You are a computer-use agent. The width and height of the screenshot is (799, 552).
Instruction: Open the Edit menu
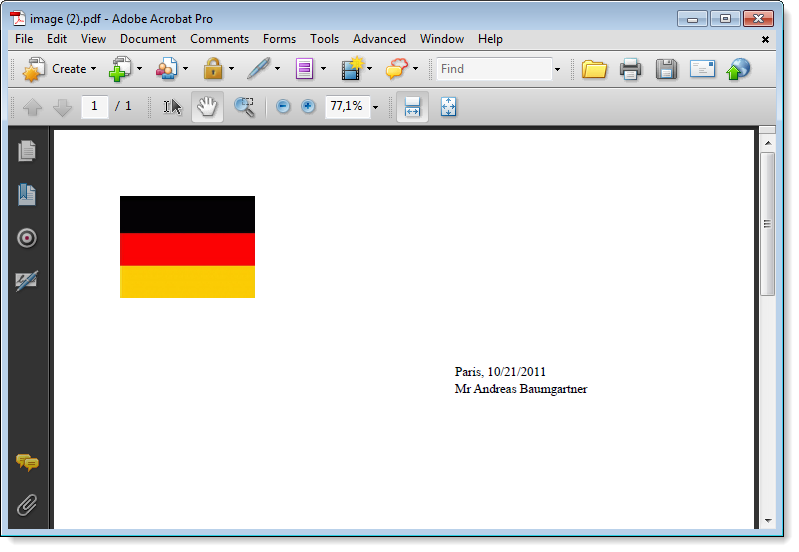tap(57, 39)
